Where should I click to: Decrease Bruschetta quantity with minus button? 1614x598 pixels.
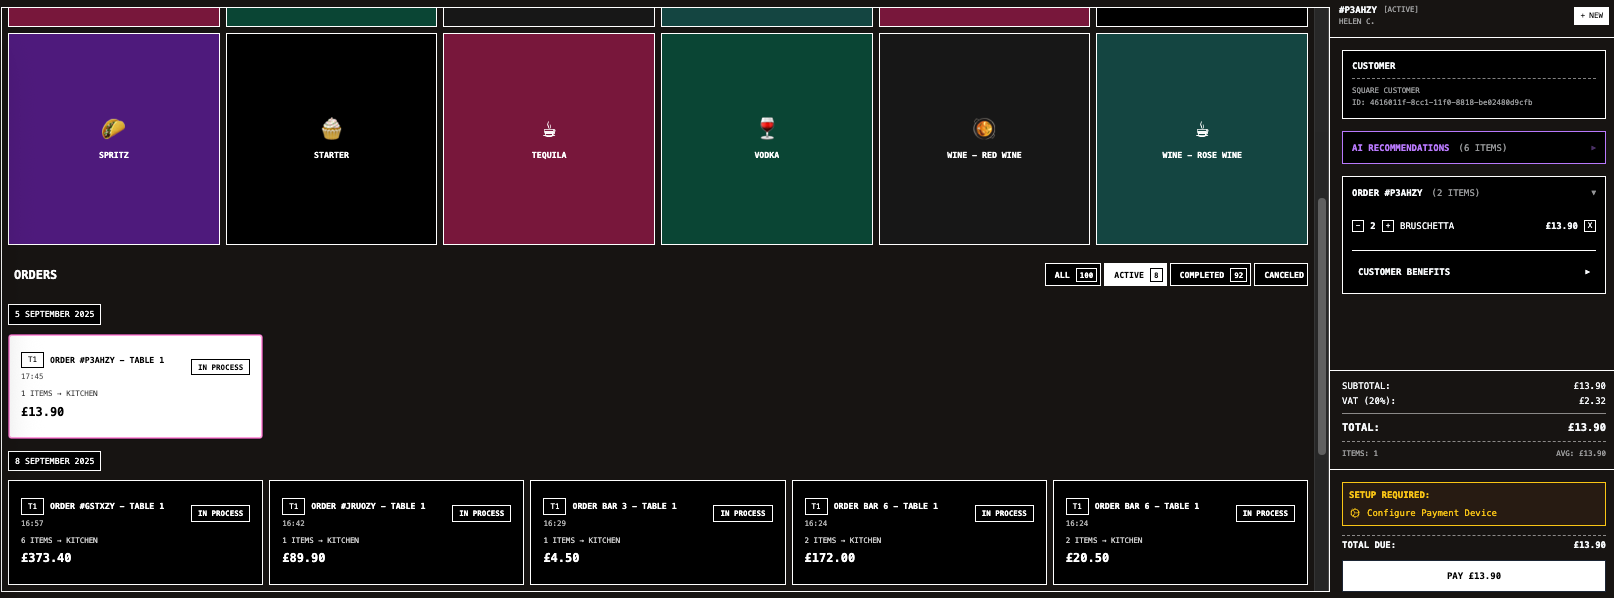click(1358, 226)
